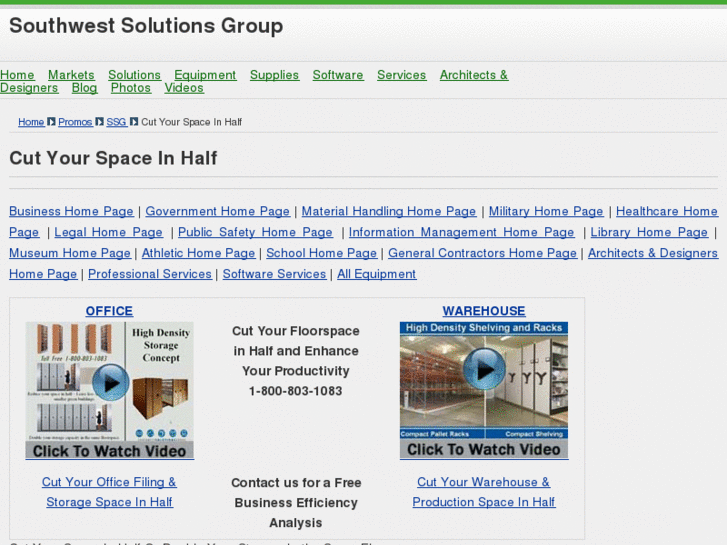The width and height of the screenshot is (727, 545).
Task: Open the Military Home Page link
Action: [546, 212]
